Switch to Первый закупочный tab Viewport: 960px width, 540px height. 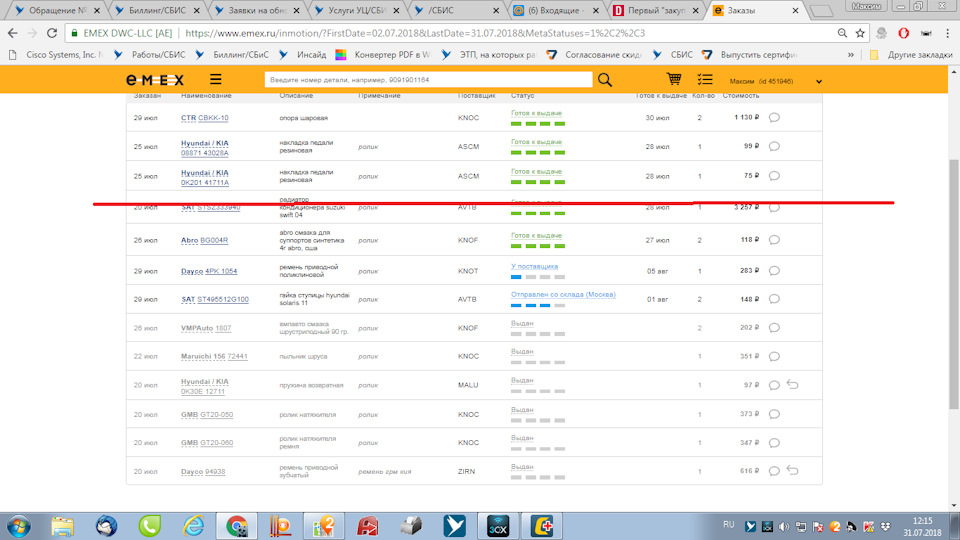click(x=656, y=10)
